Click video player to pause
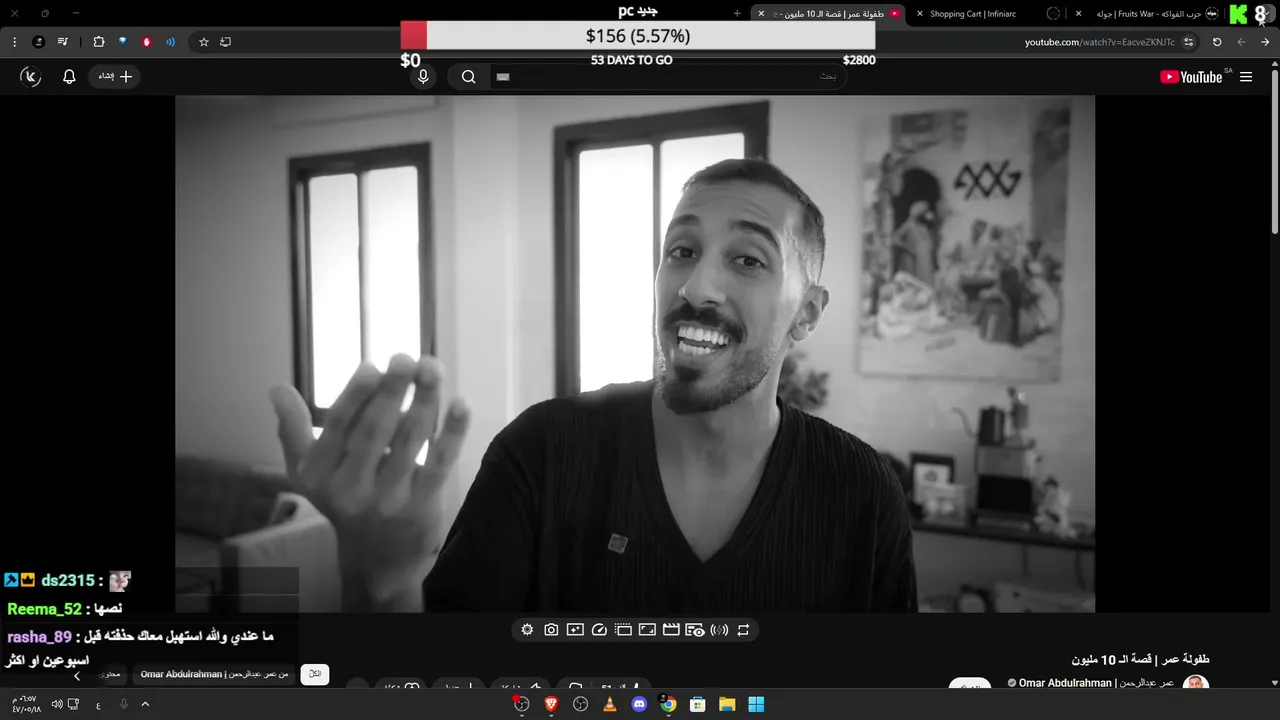1280x720 pixels. pyautogui.click(x=635, y=353)
